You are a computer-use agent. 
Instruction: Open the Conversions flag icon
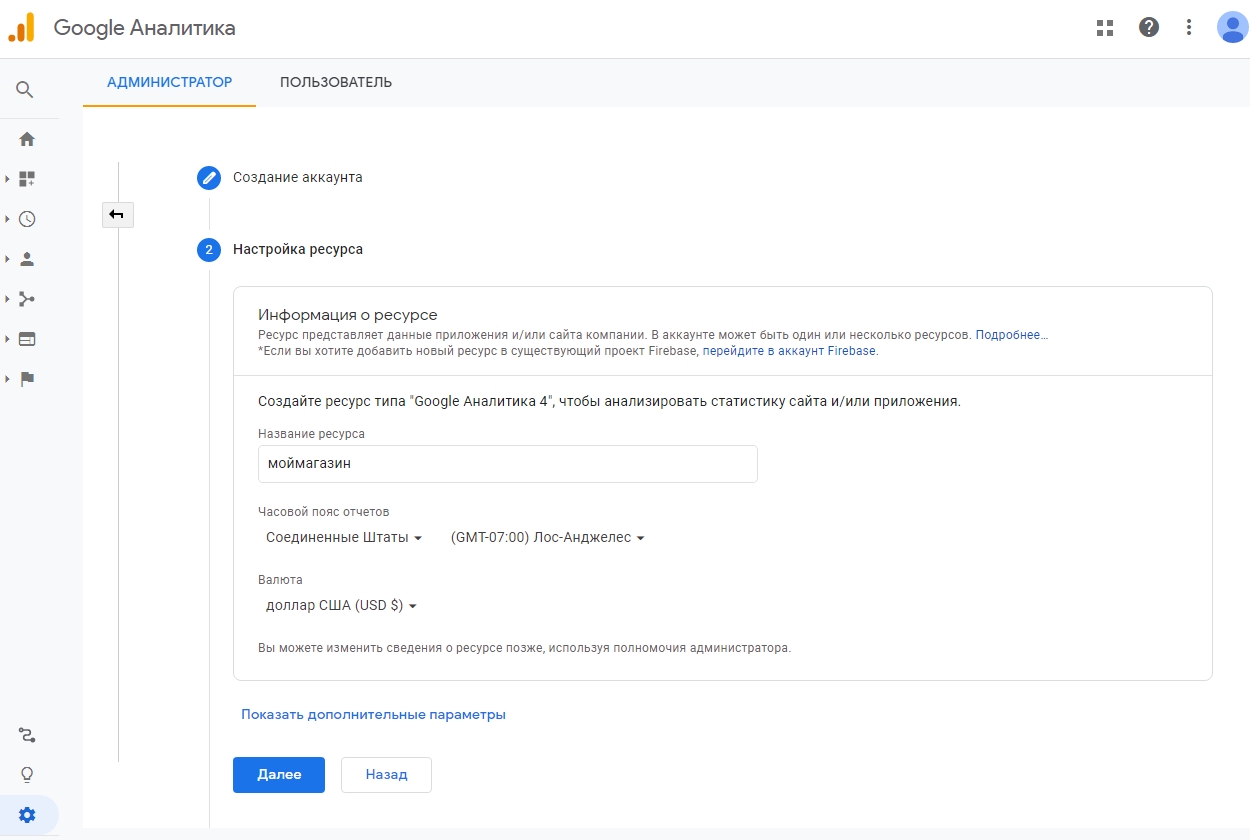(x=27, y=379)
